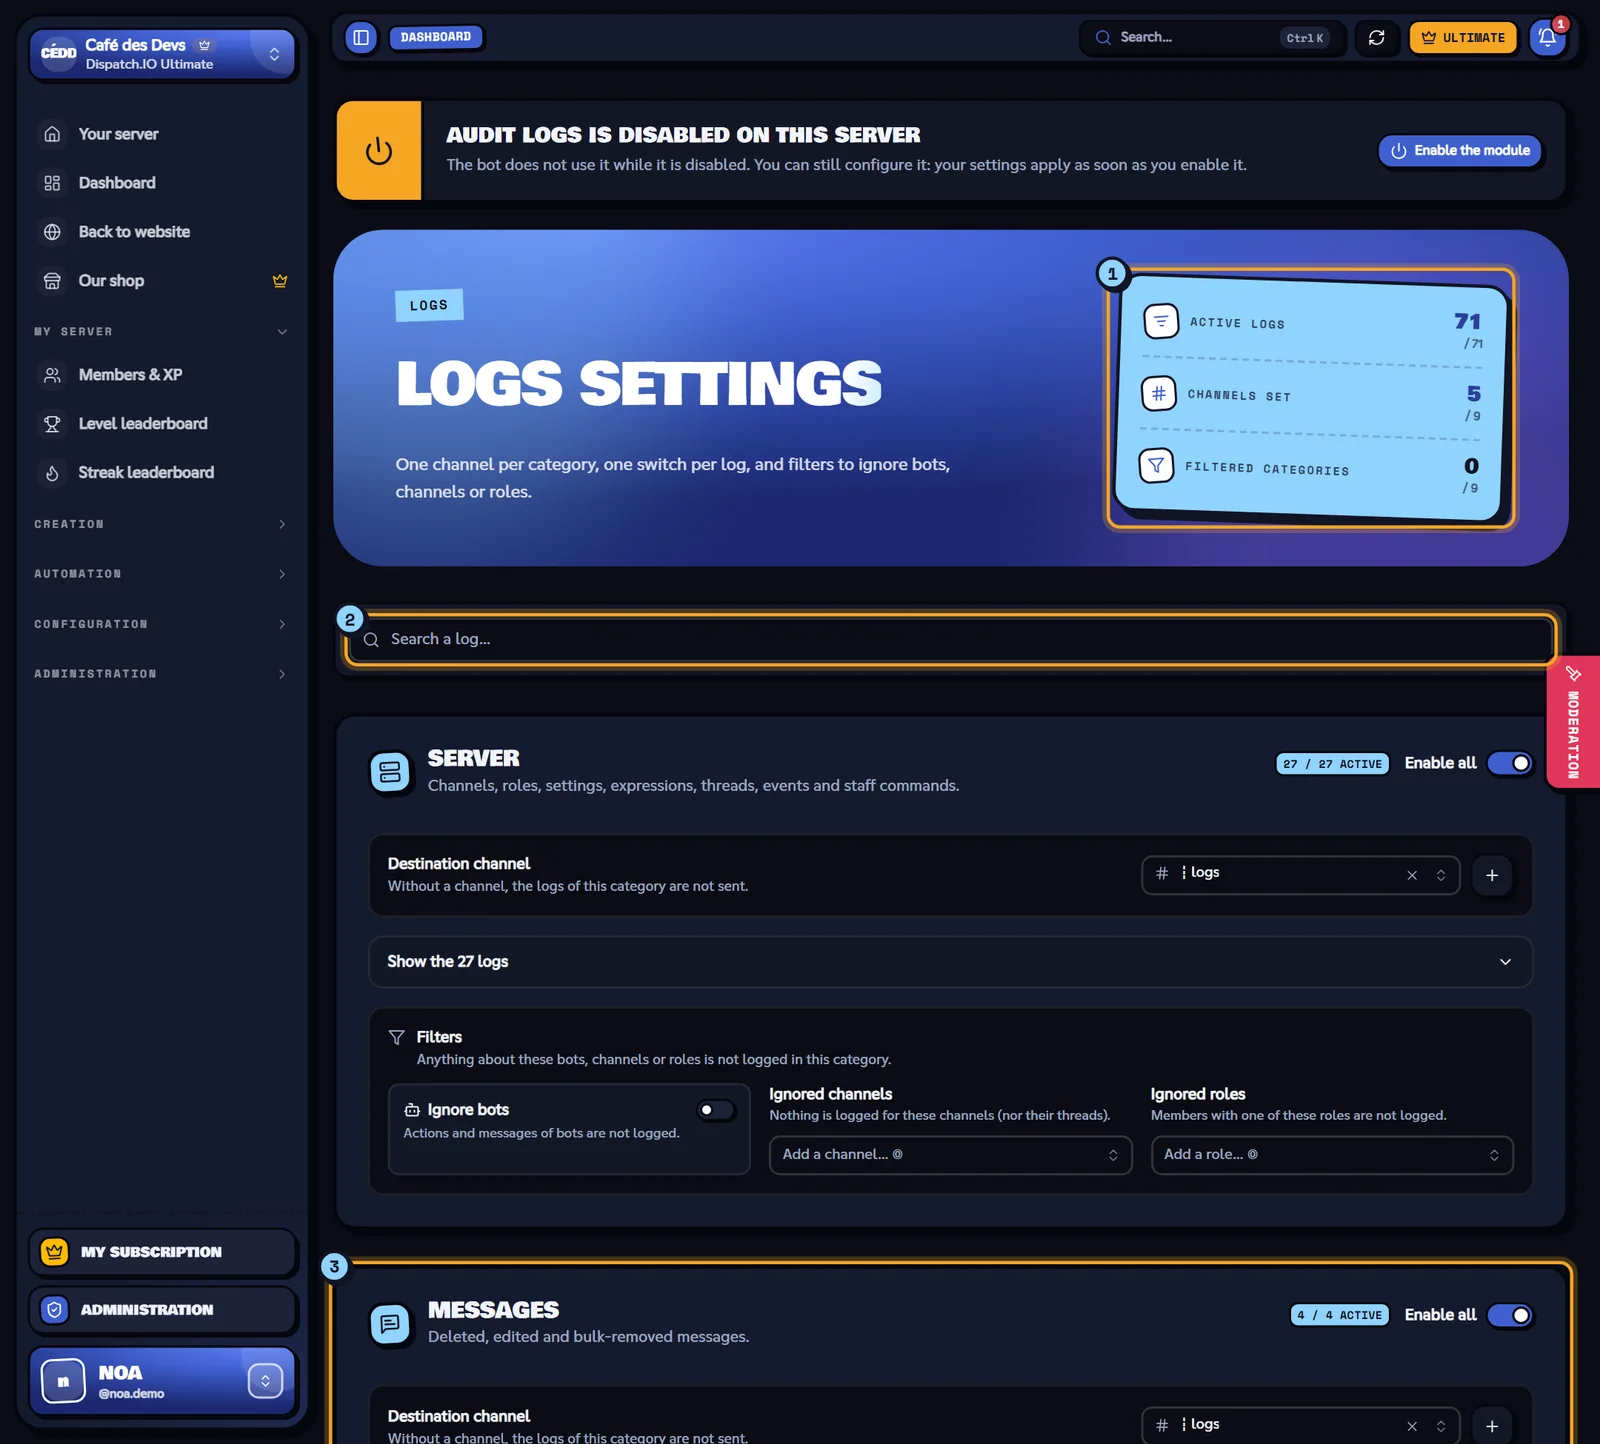
Task: Open the notifications bell
Action: 1547,37
